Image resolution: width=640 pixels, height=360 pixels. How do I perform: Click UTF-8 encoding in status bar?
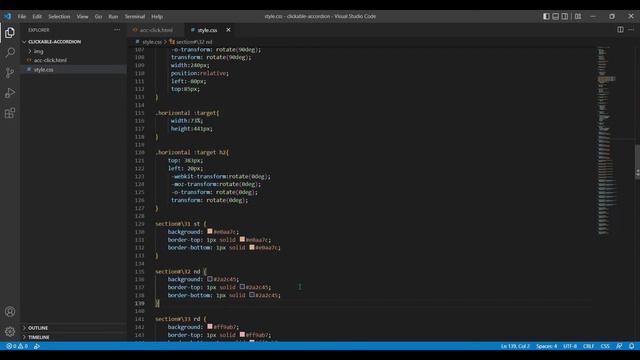point(570,346)
